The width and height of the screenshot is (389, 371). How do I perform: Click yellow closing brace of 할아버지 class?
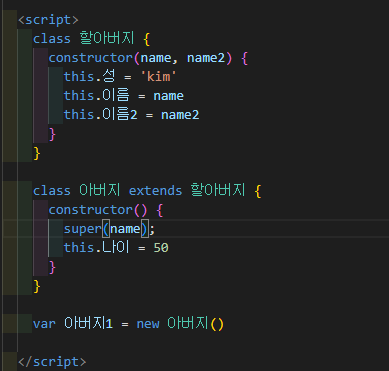click(x=37, y=154)
